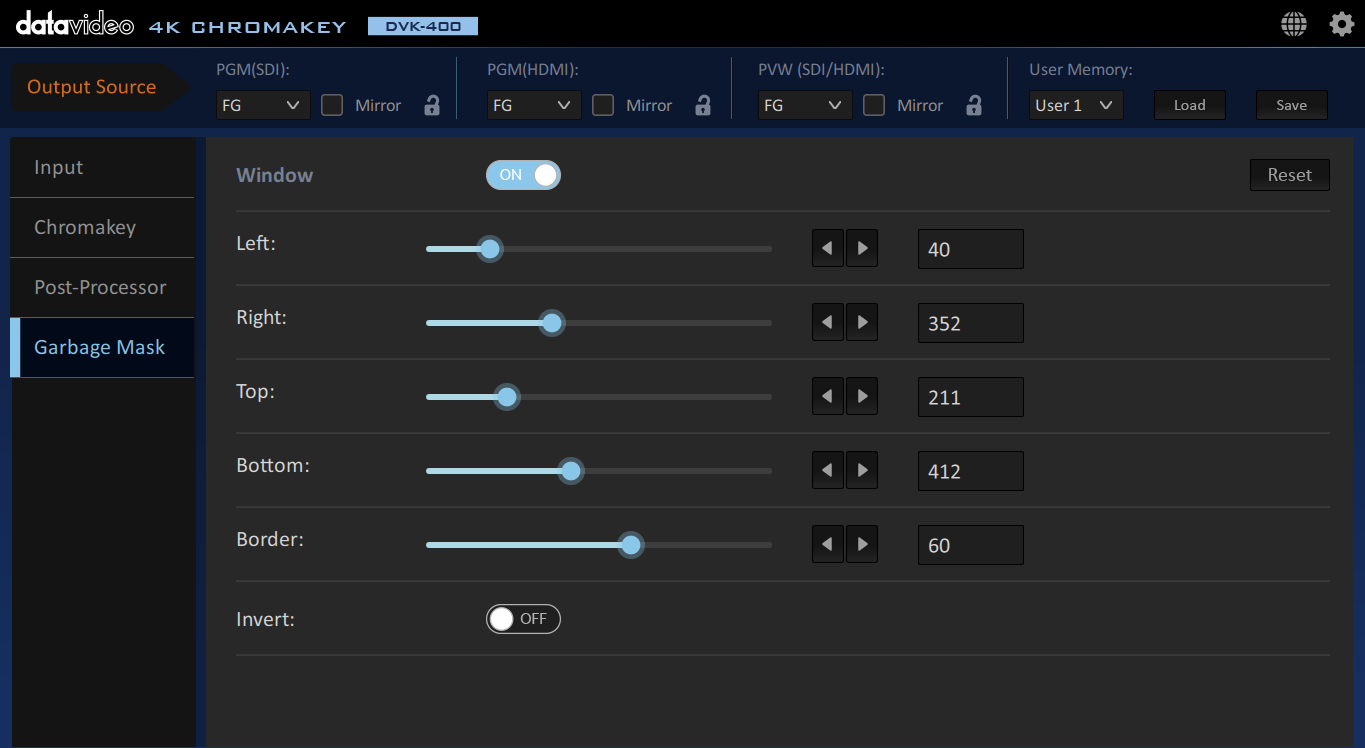Open the settings gear icon
Viewport: 1365px width, 748px height.
1341,25
